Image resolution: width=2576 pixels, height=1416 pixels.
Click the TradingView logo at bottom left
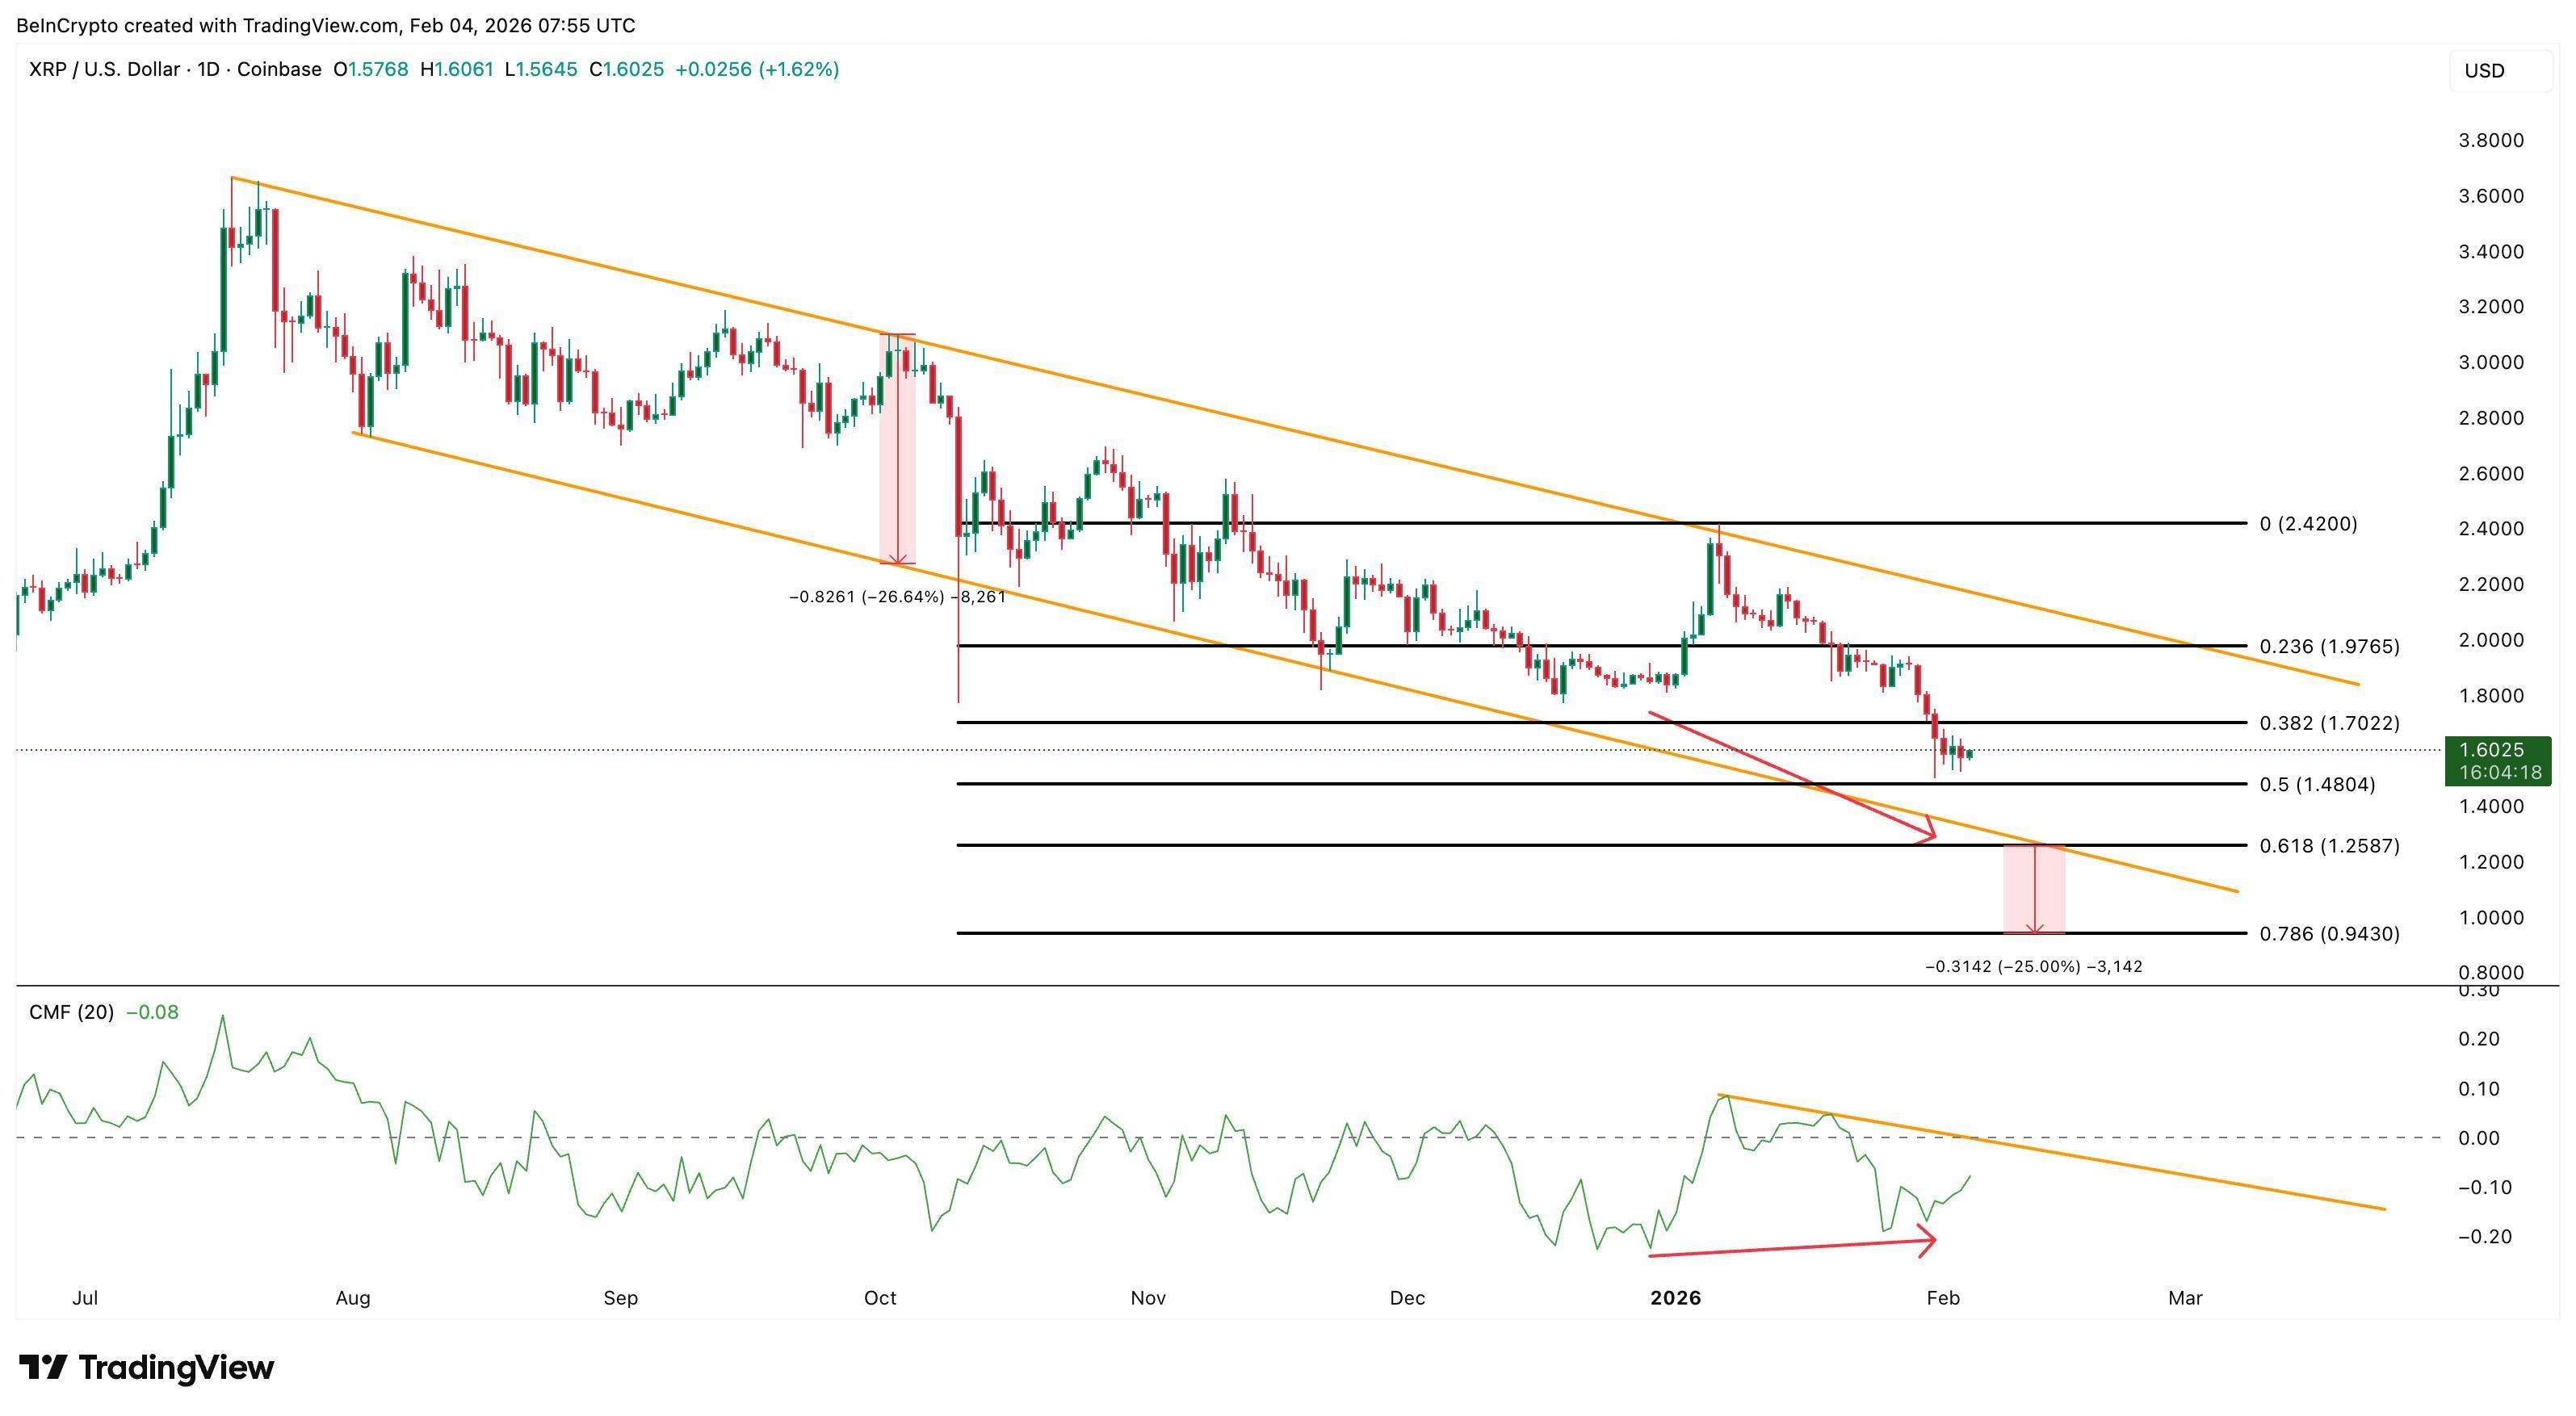(148, 1367)
